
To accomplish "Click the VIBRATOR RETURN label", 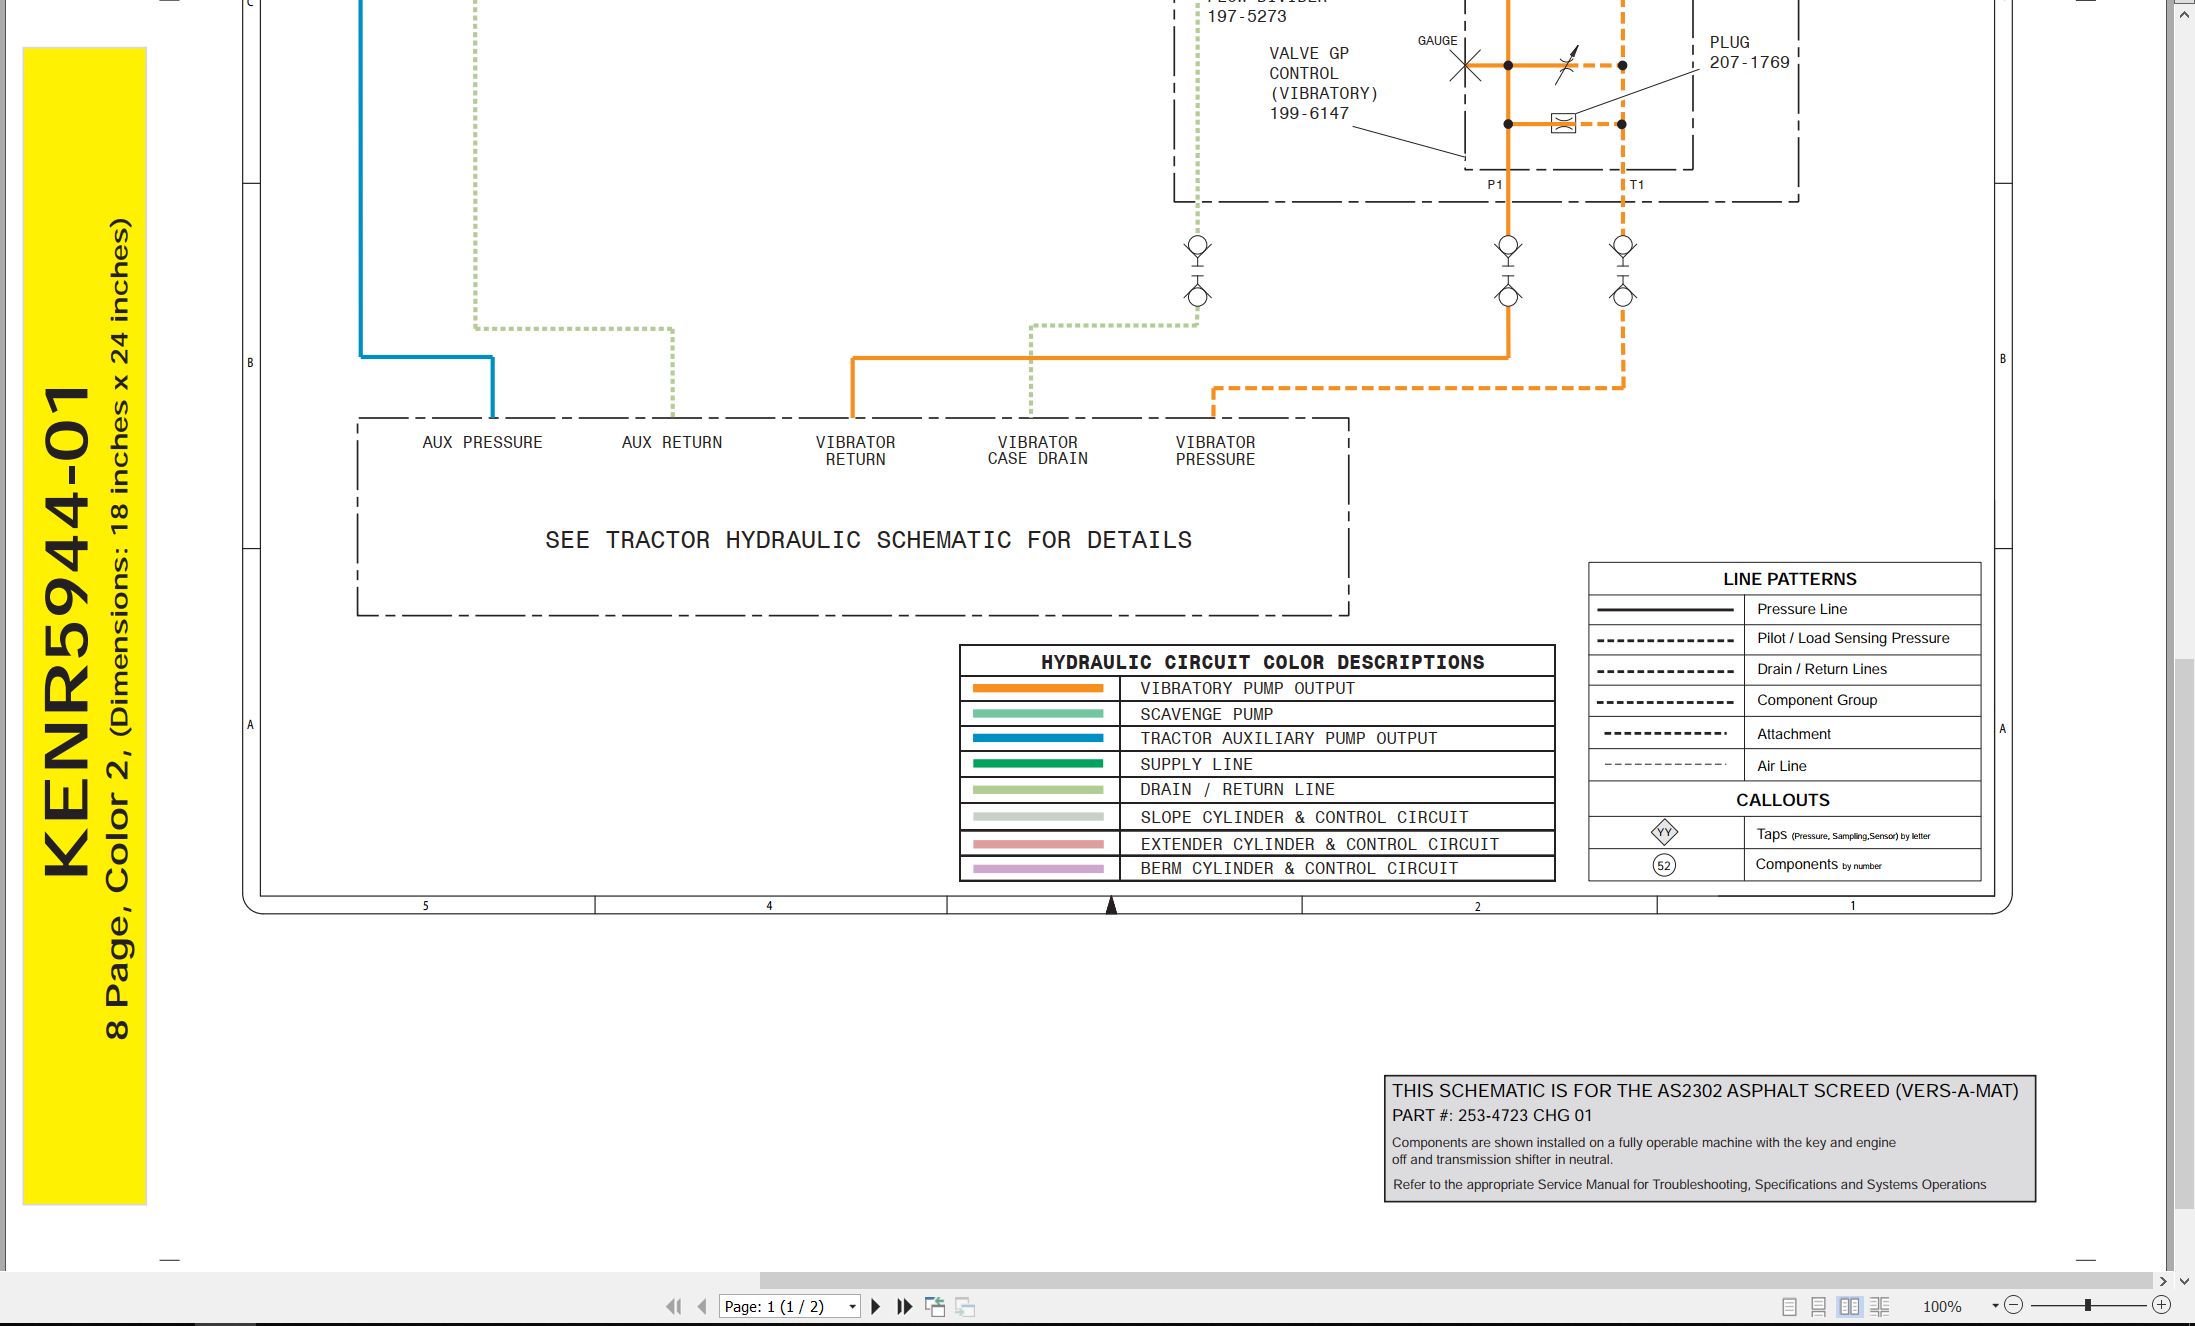I will click(x=855, y=450).
